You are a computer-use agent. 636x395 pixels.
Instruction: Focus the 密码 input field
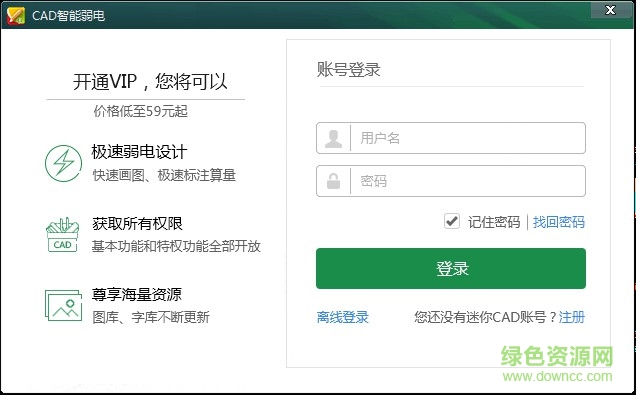pos(451,181)
